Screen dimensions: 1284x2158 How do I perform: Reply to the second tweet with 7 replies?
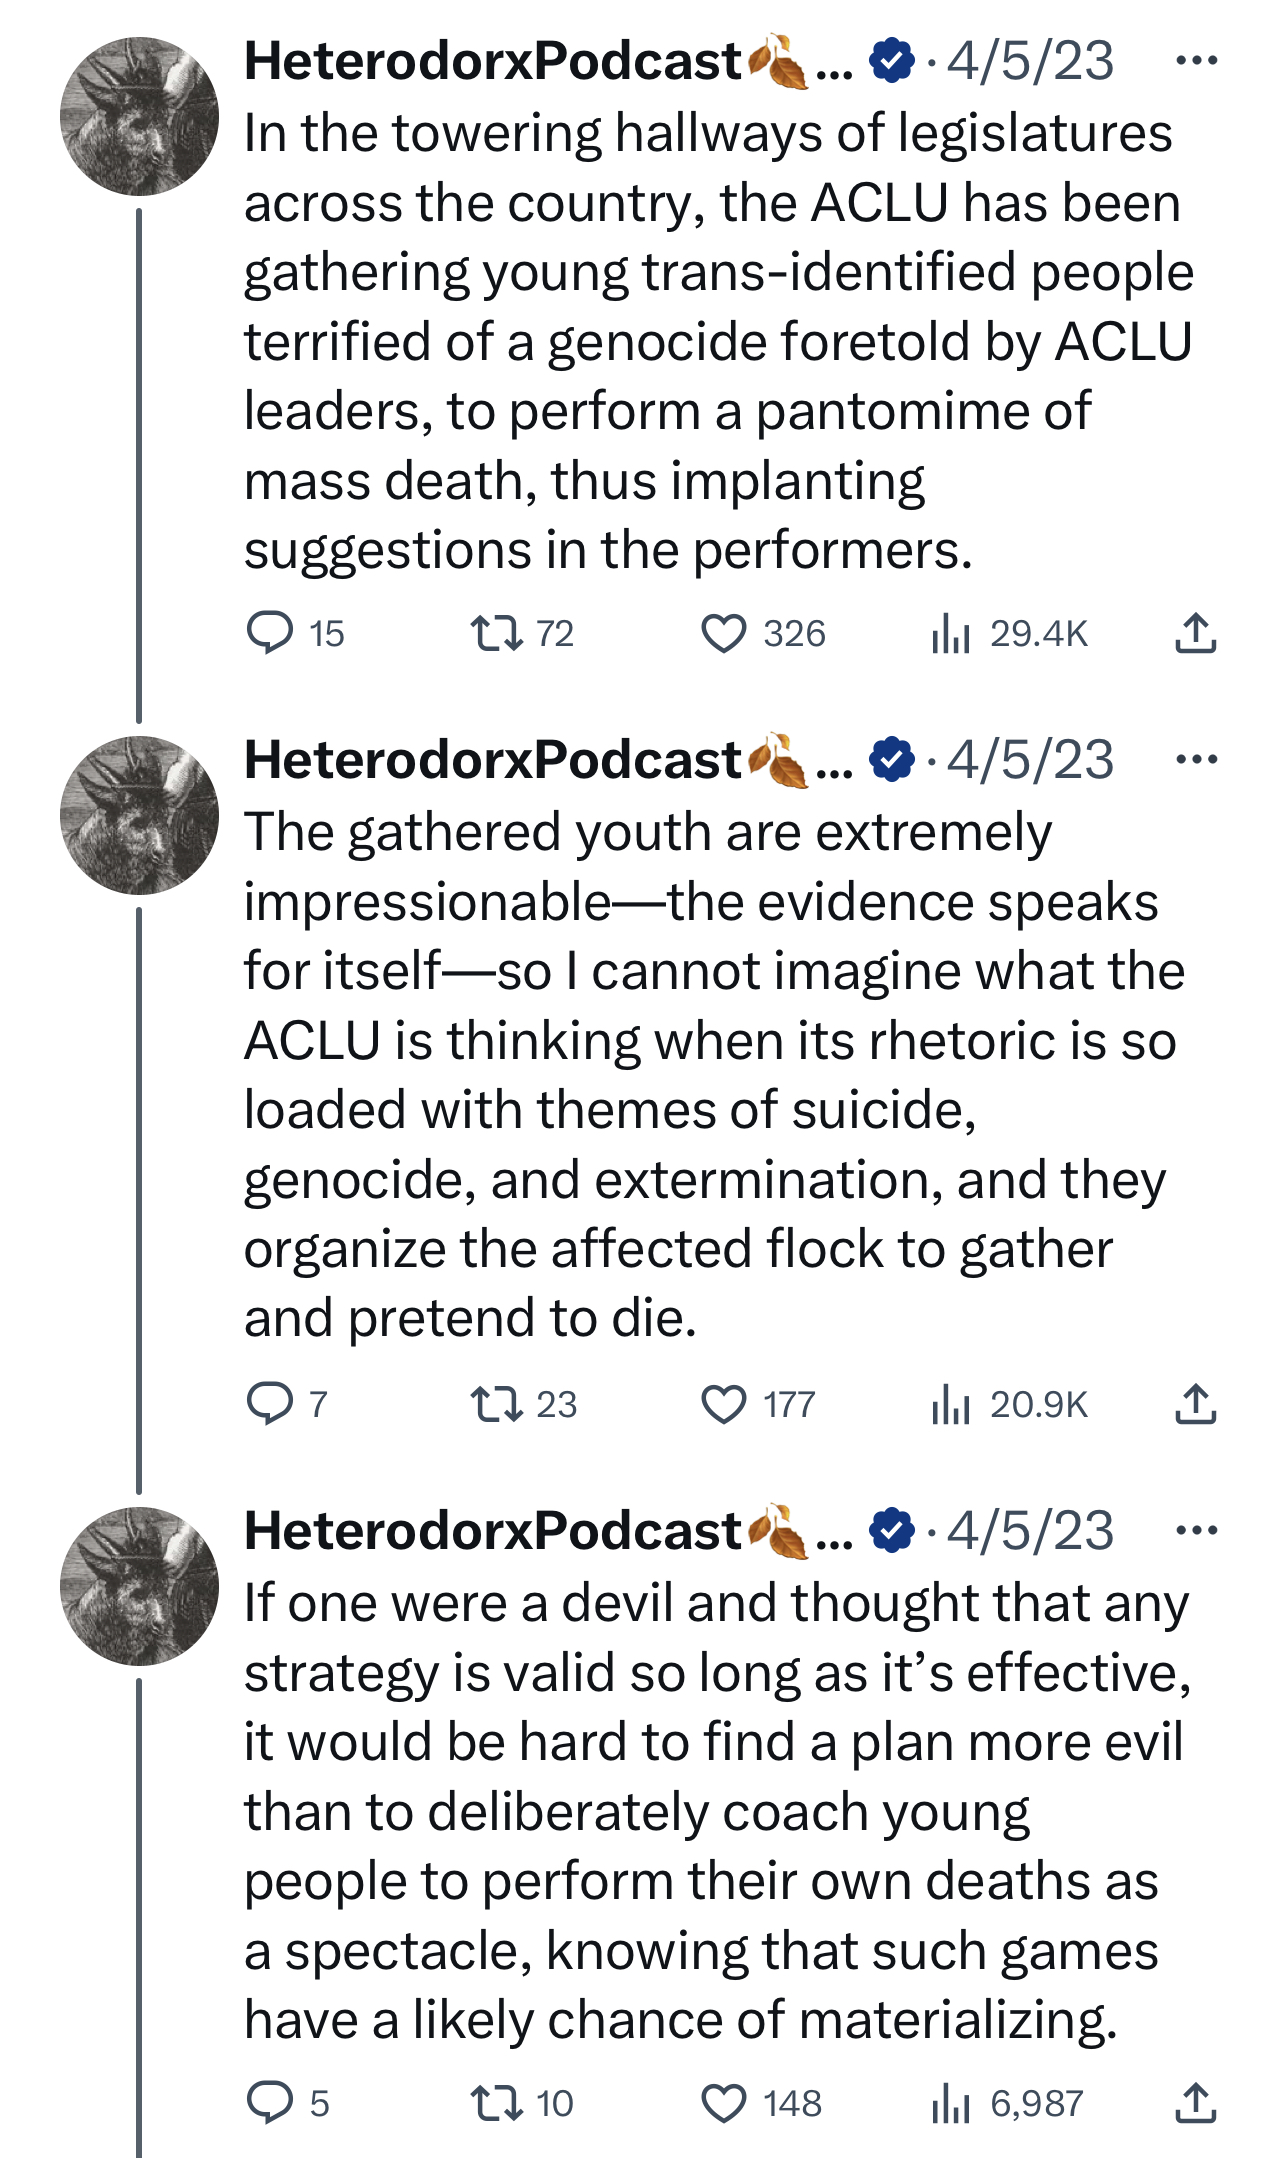pyautogui.click(x=270, y=1404)
